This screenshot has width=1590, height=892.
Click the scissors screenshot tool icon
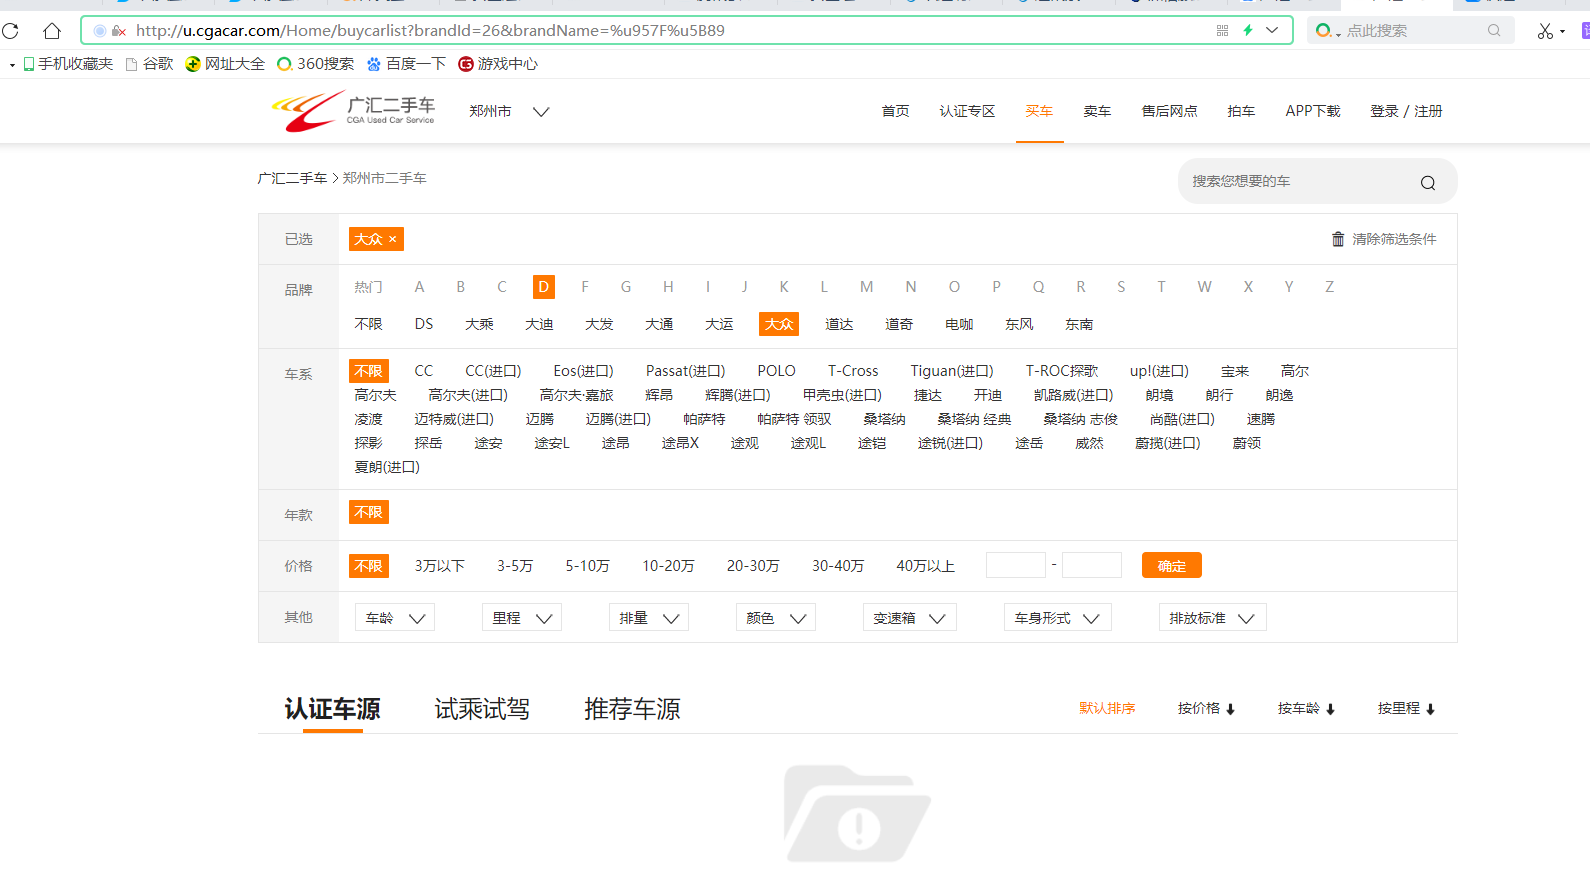coord(1545,31)
